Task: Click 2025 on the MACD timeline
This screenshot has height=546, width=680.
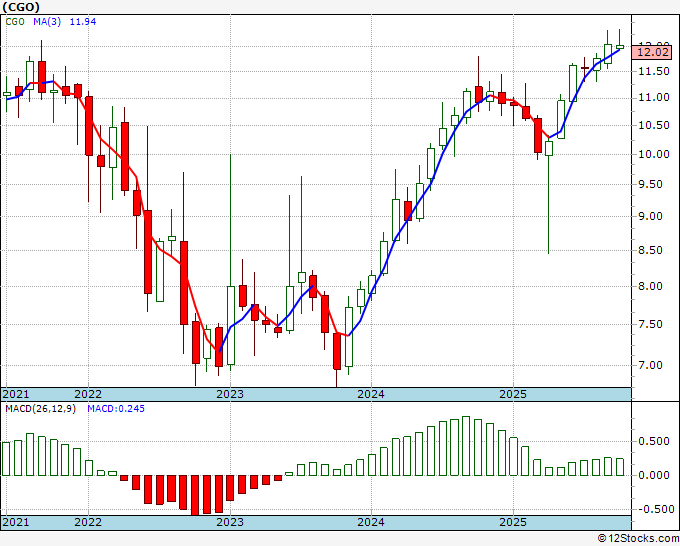Action: 513,522
